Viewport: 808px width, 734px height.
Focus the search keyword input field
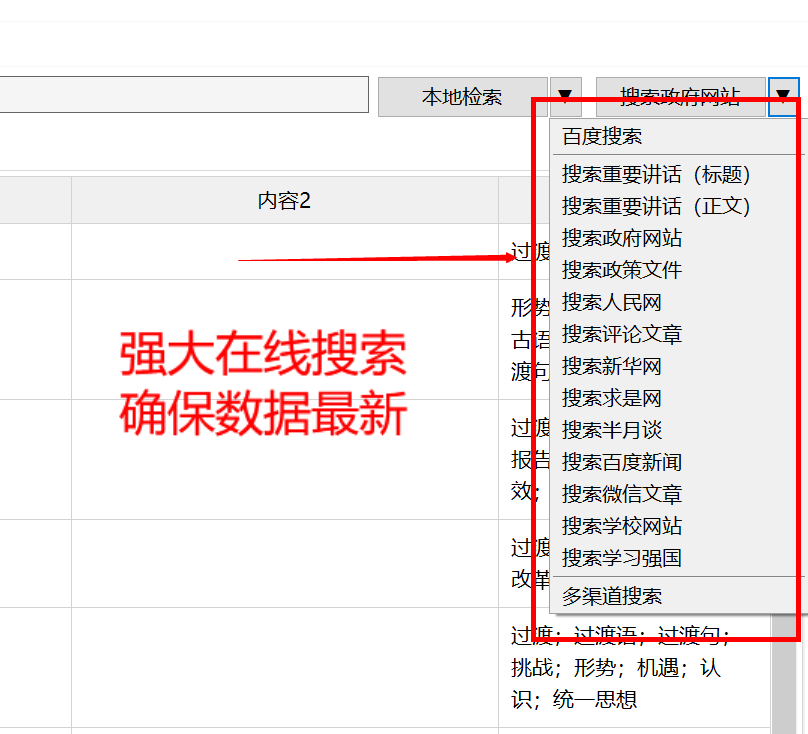point(184,94)
